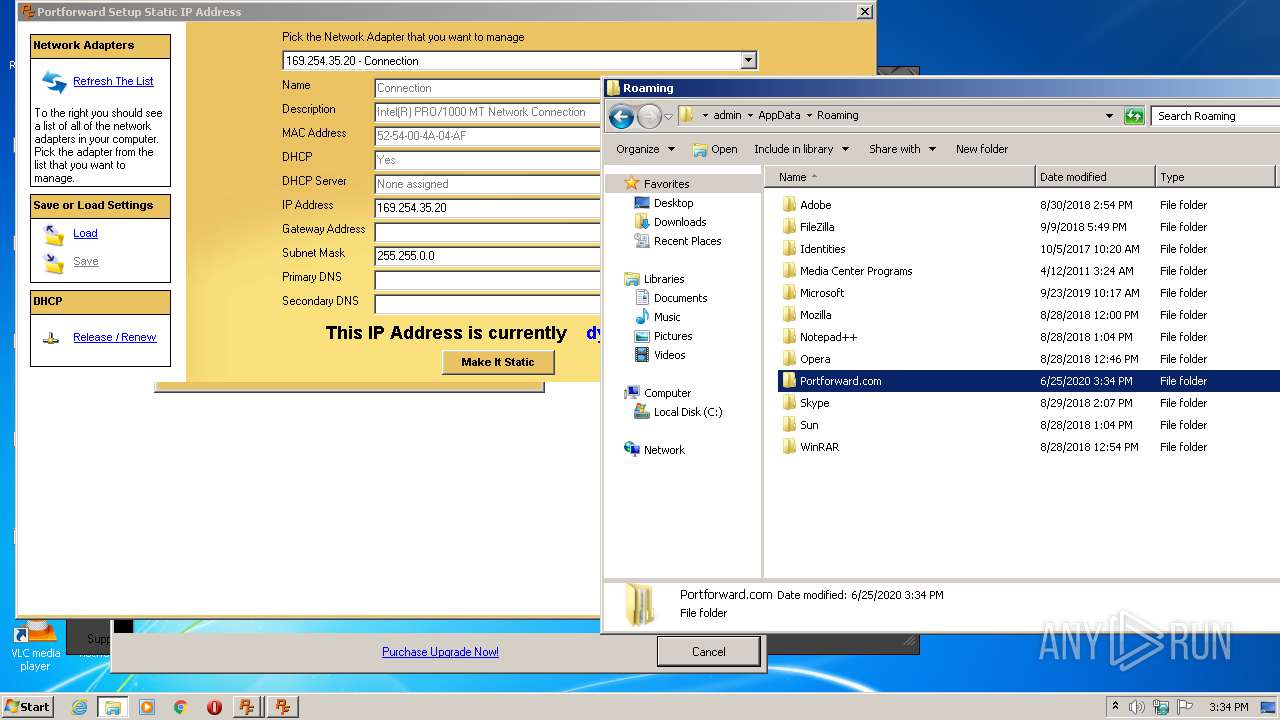Launch Internet Explorer from taskbar

(x=79, y=707)
